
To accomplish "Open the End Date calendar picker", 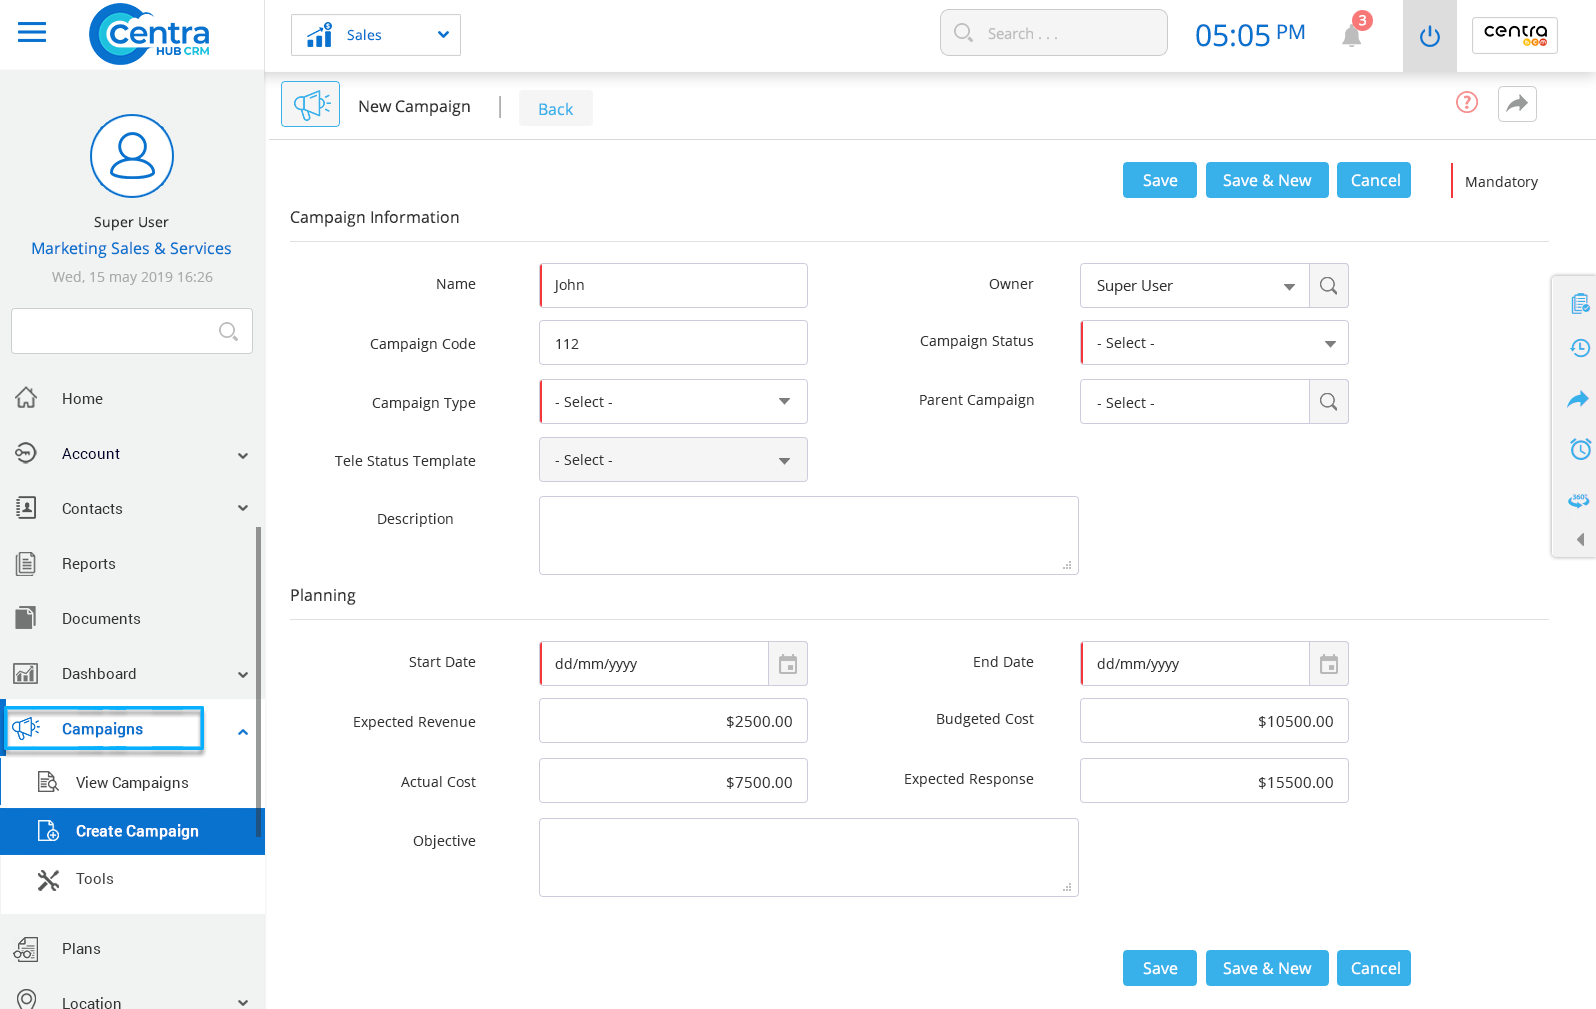I will coord(1329,664).
